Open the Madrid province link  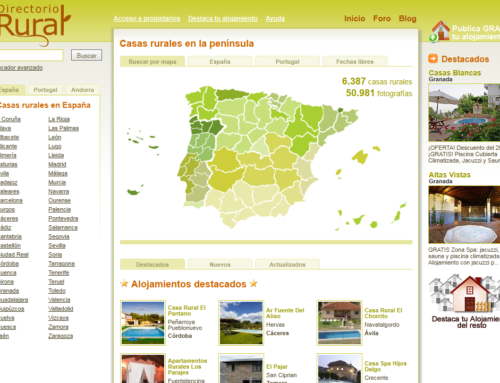tap(57, 164)
